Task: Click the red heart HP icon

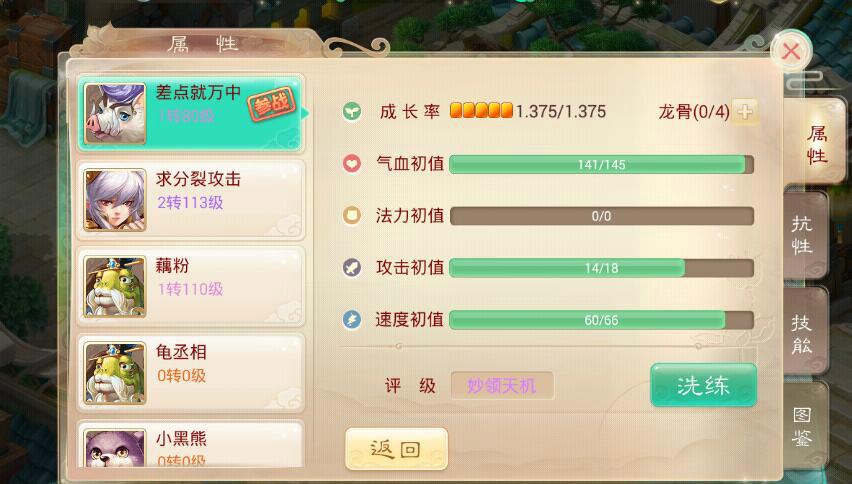Action: 352,164
